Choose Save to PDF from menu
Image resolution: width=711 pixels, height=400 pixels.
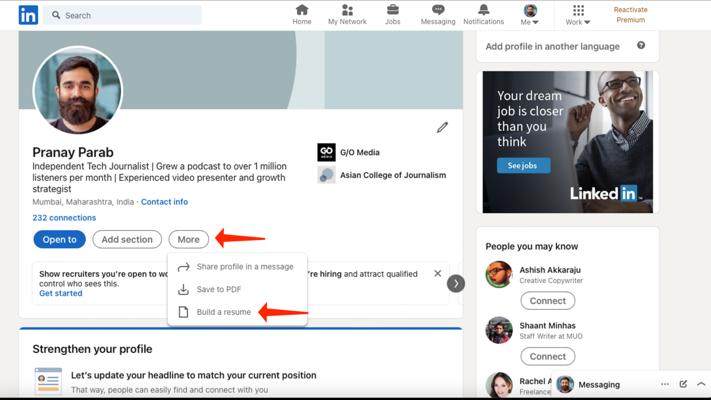(x=218, y=289)
